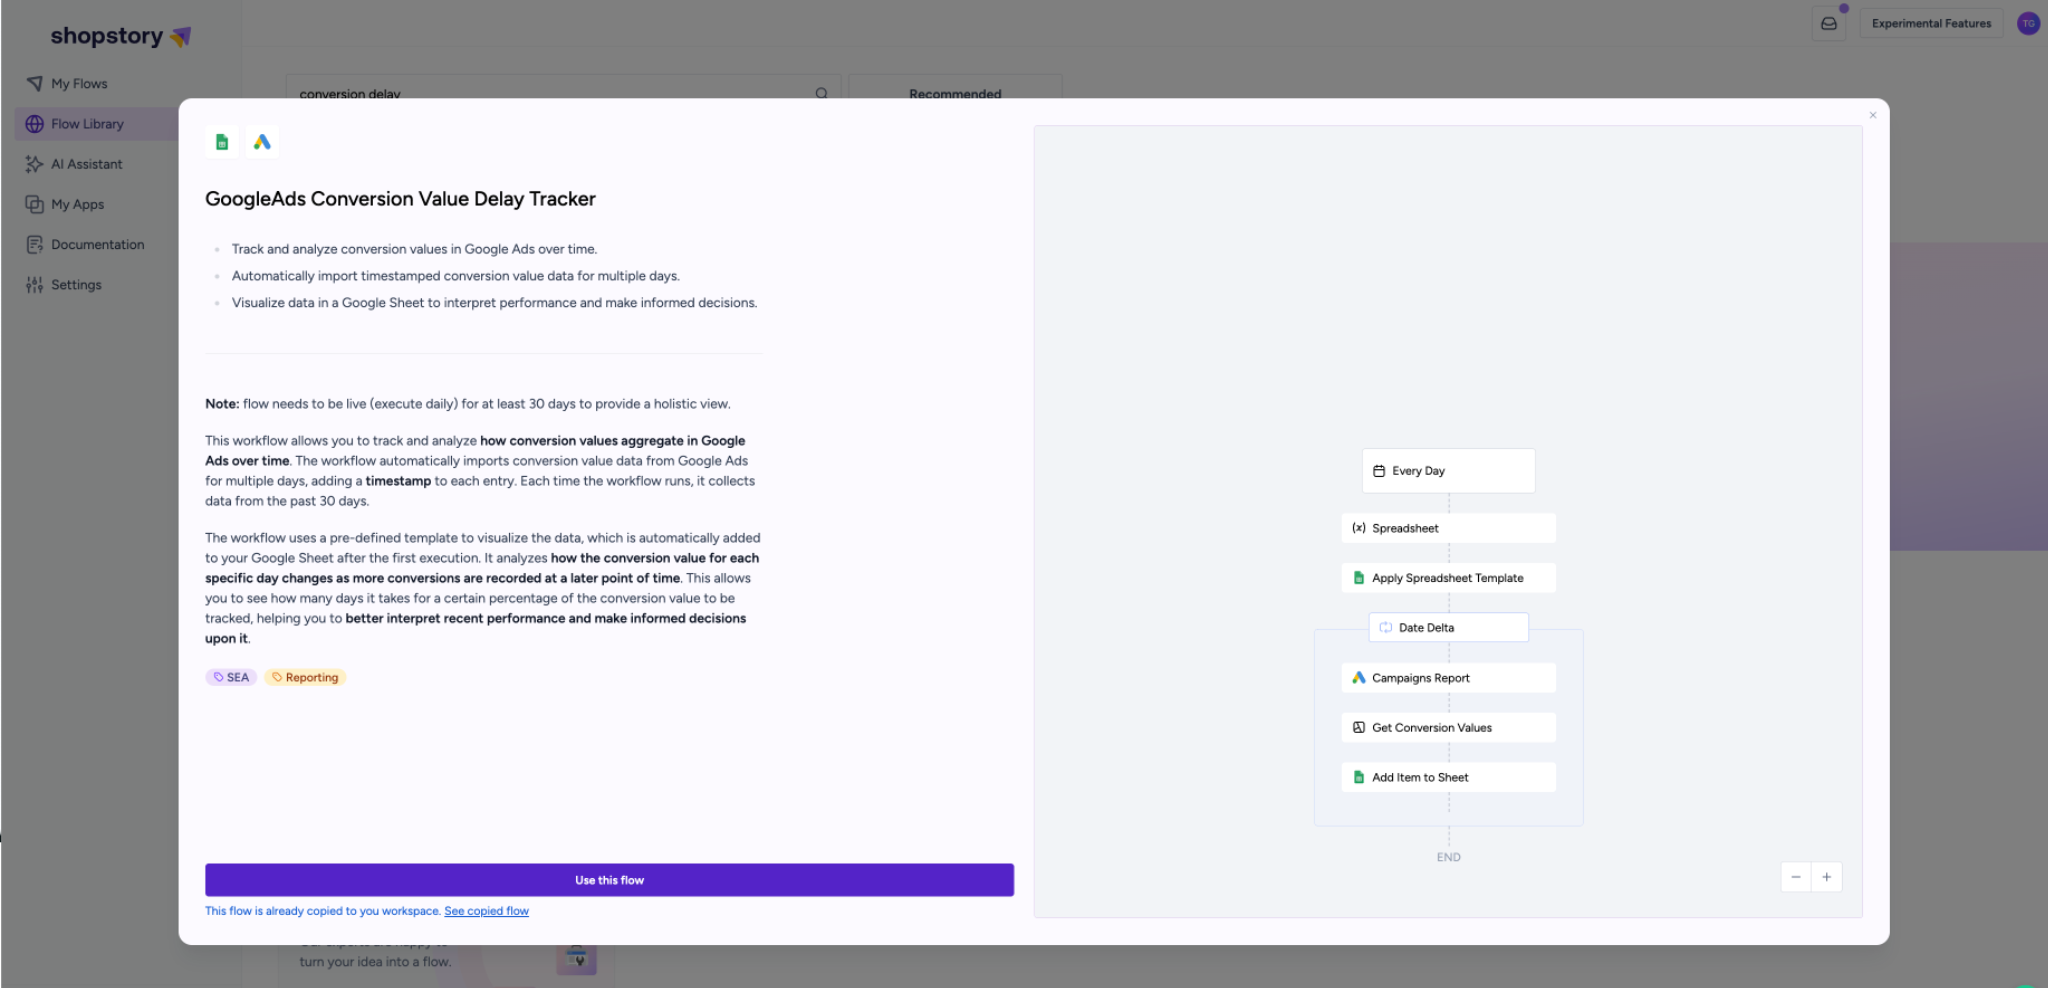Viewport: 2048px width, 988px height.
Task: Click the END label in the flow preview
Action: coord(1448,857)
